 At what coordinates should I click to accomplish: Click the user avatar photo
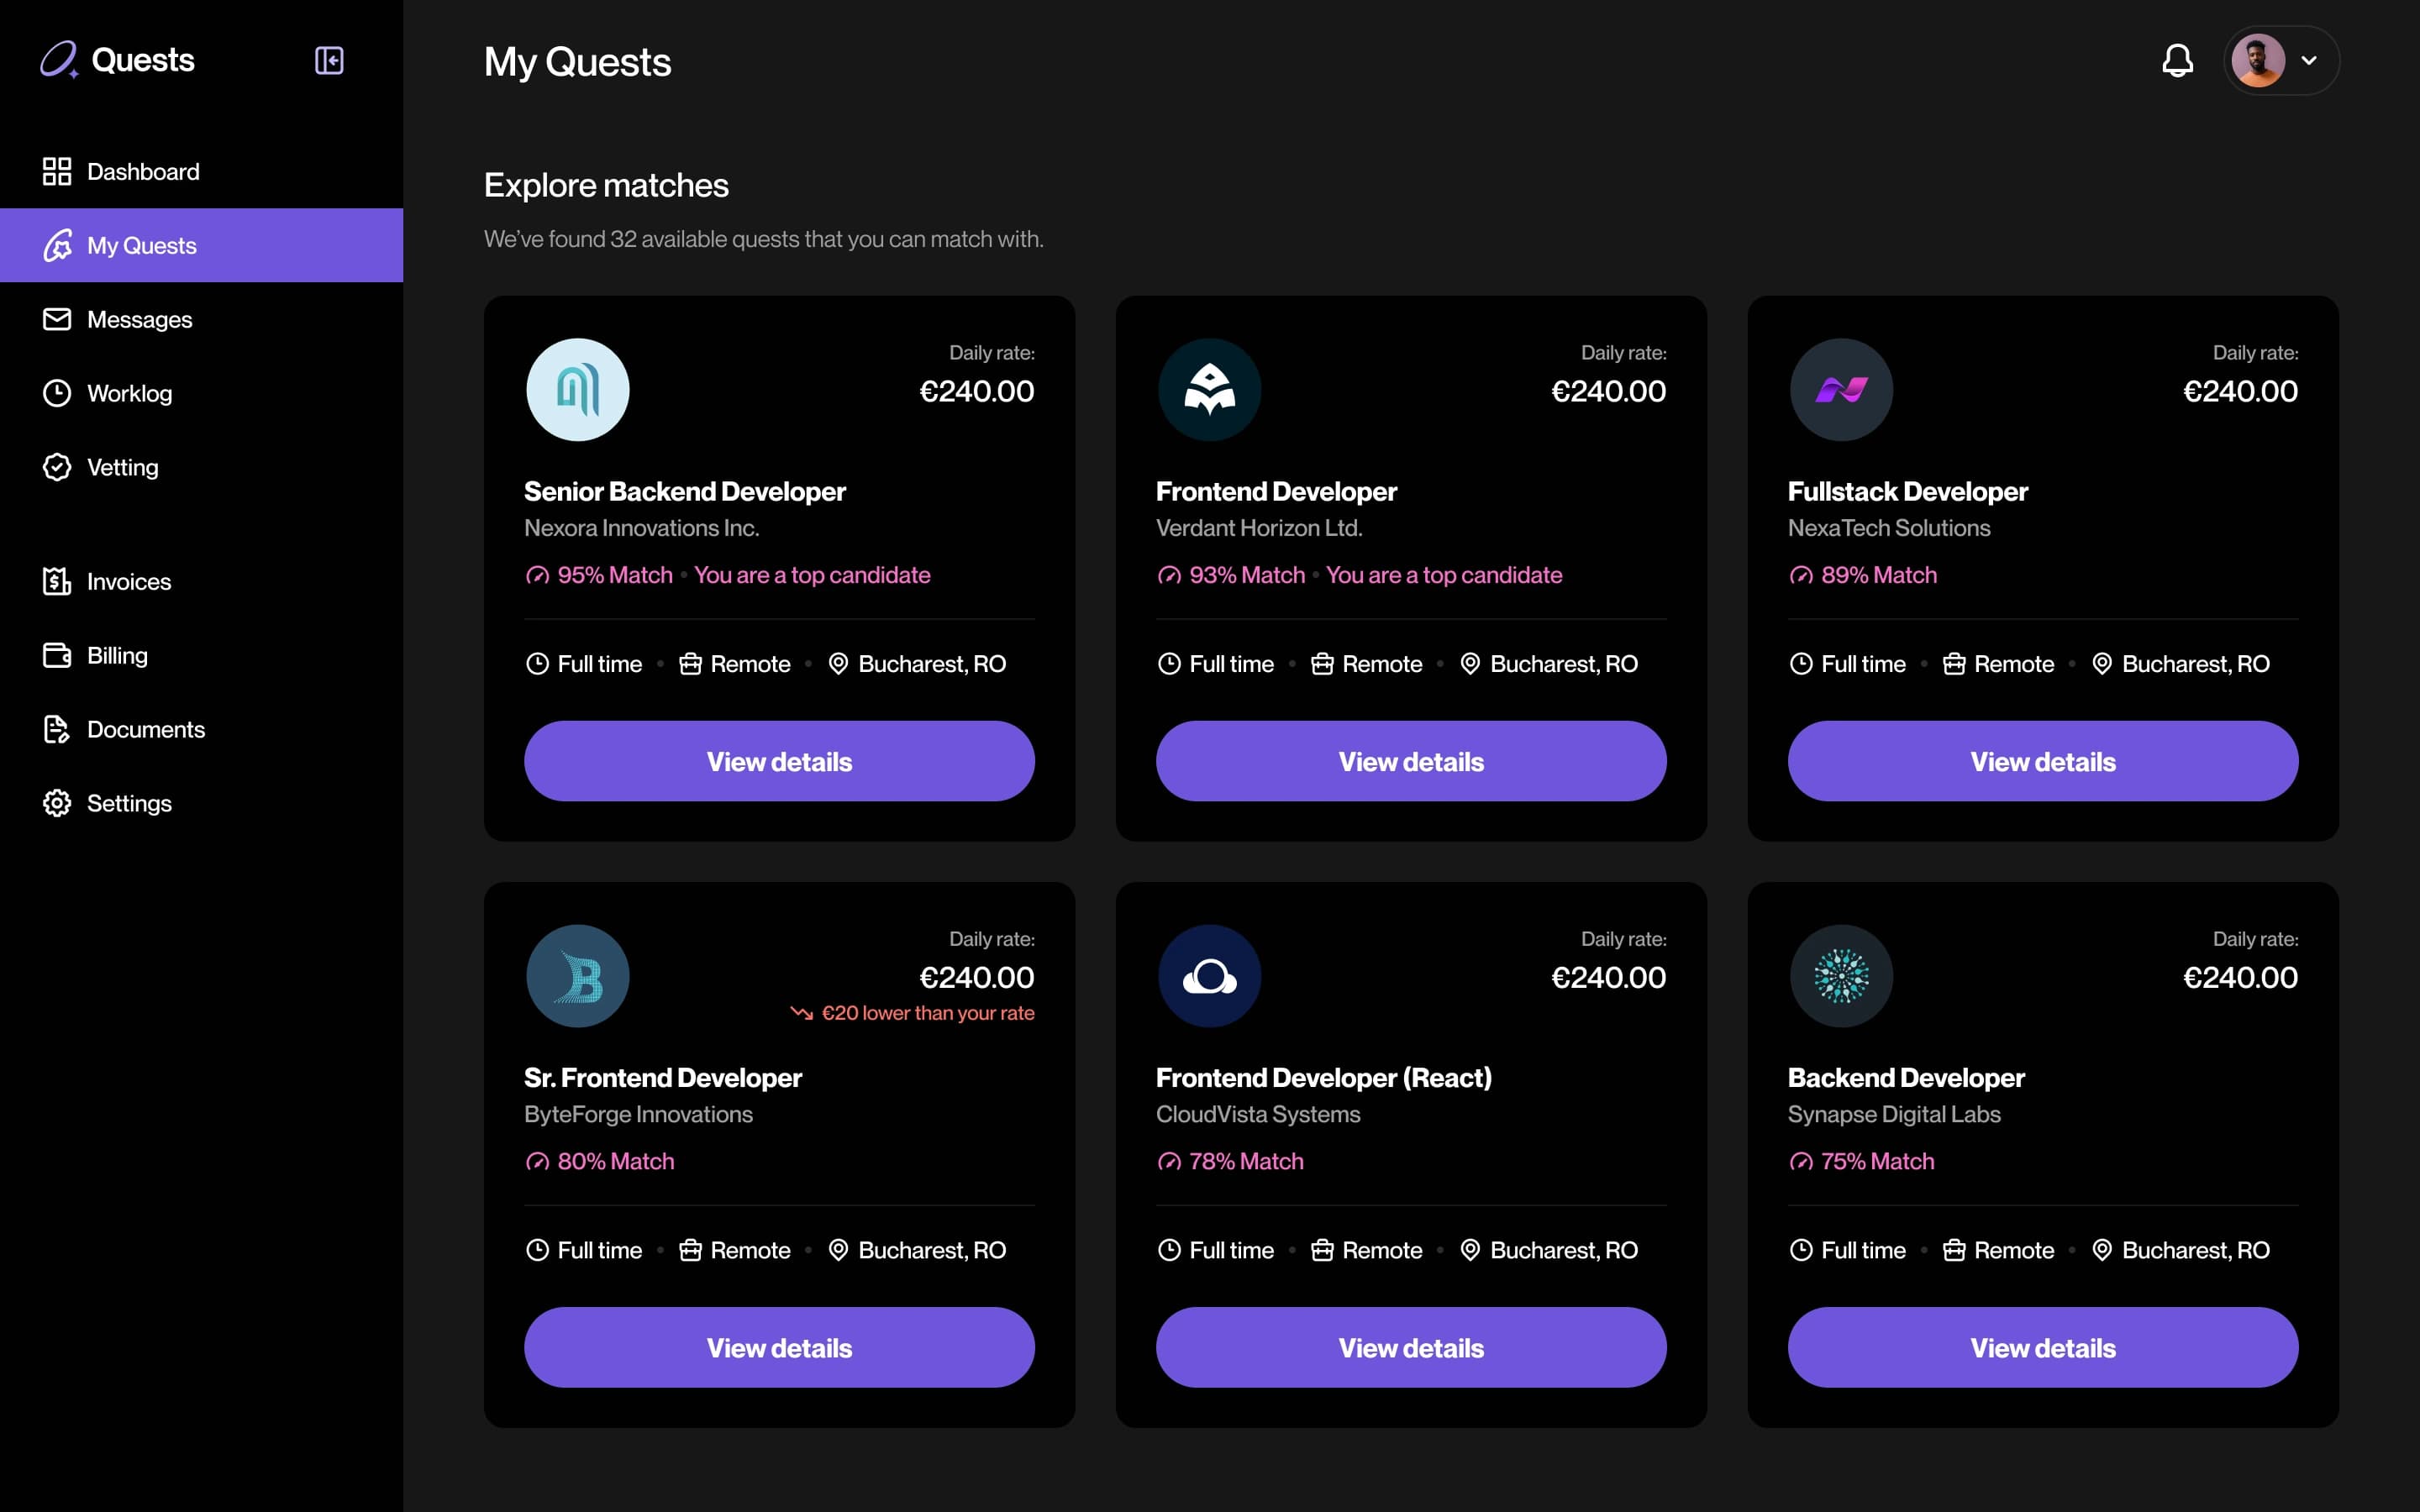(x=2257, y=60)
